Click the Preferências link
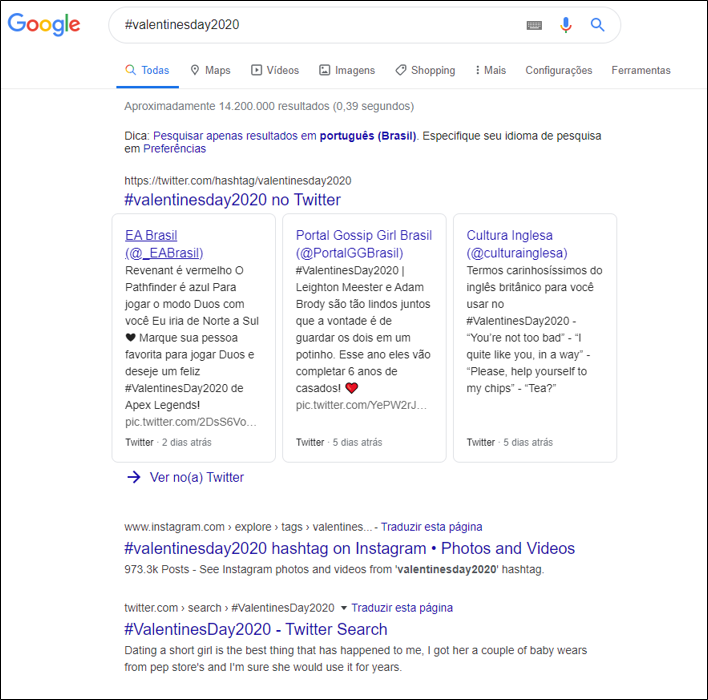The image size is (708, 700). pos(174,149)
